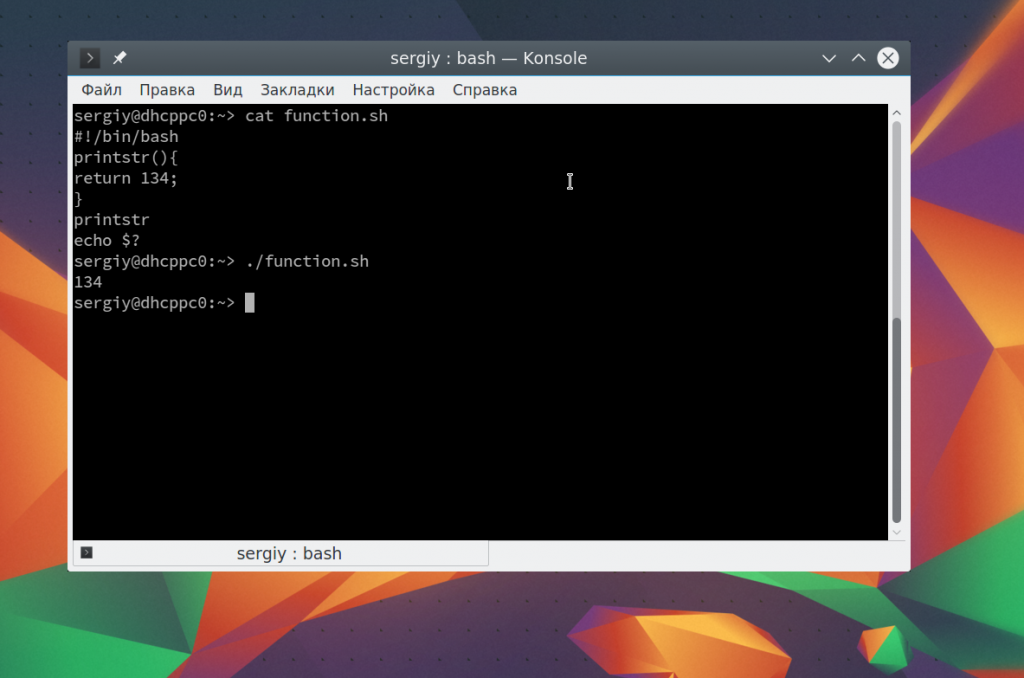
Task: Select the 'sergiy : bash' tab
Action: point(288,553)
